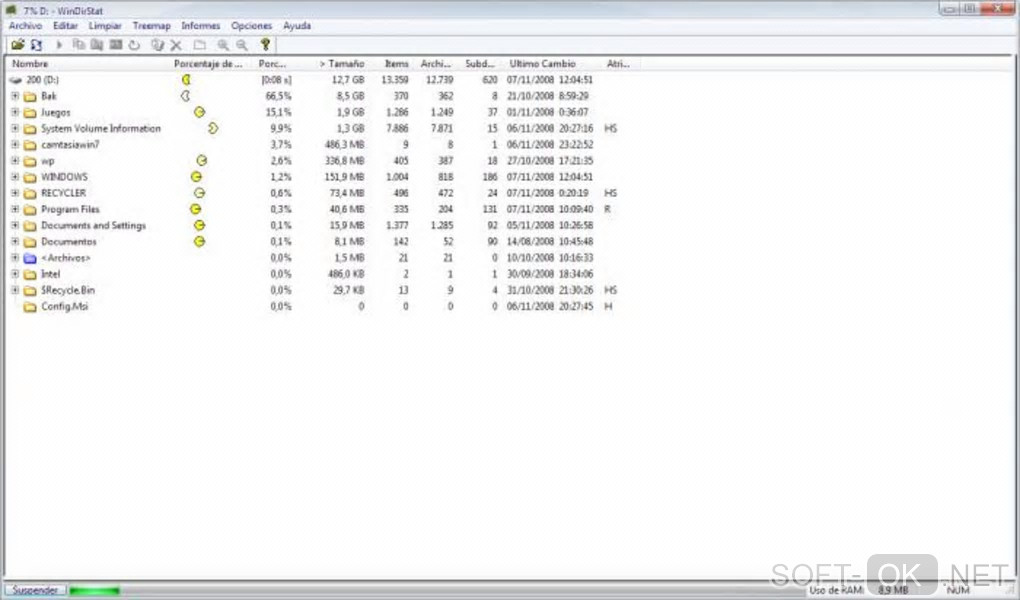The height and width of the screenshot is (600, 1020).
Task: Click the Suspender button
Action: pyautogui.click(x=35, y=590)
